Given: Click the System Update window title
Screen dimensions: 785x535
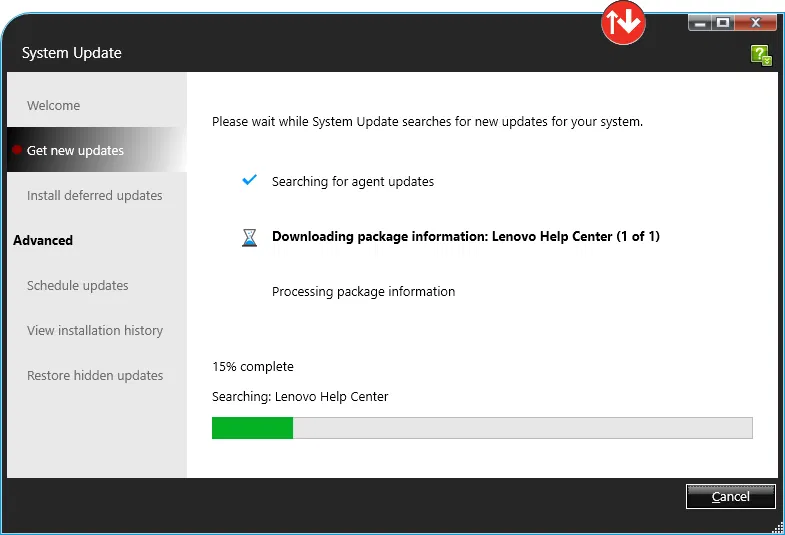Looking at the screenshot, I should [72, 53].
